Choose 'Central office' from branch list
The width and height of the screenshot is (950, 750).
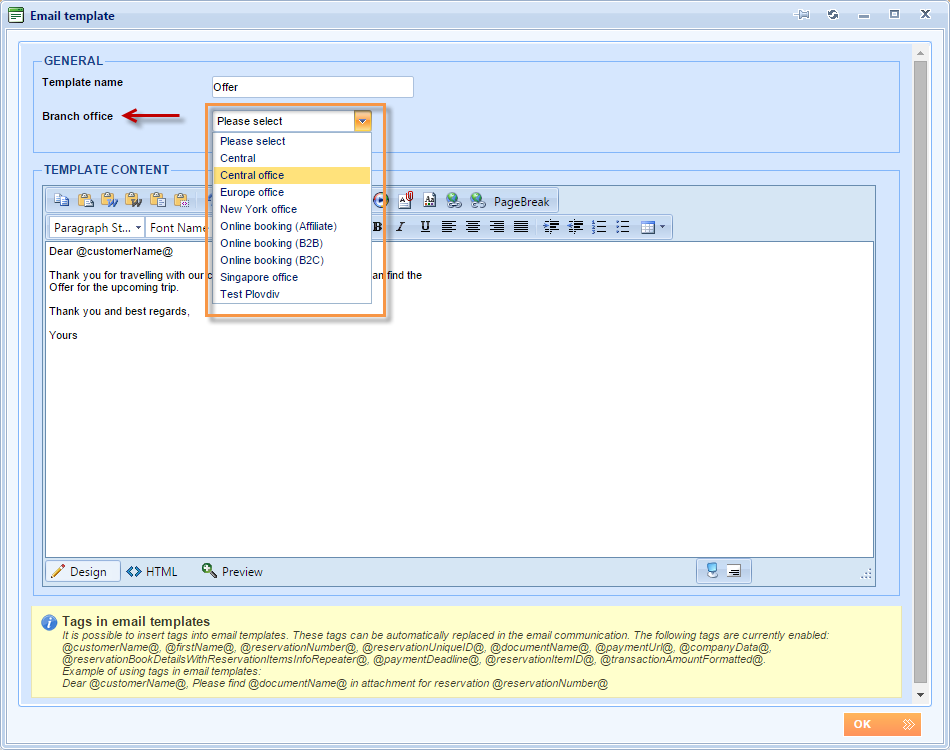point(292,175)
